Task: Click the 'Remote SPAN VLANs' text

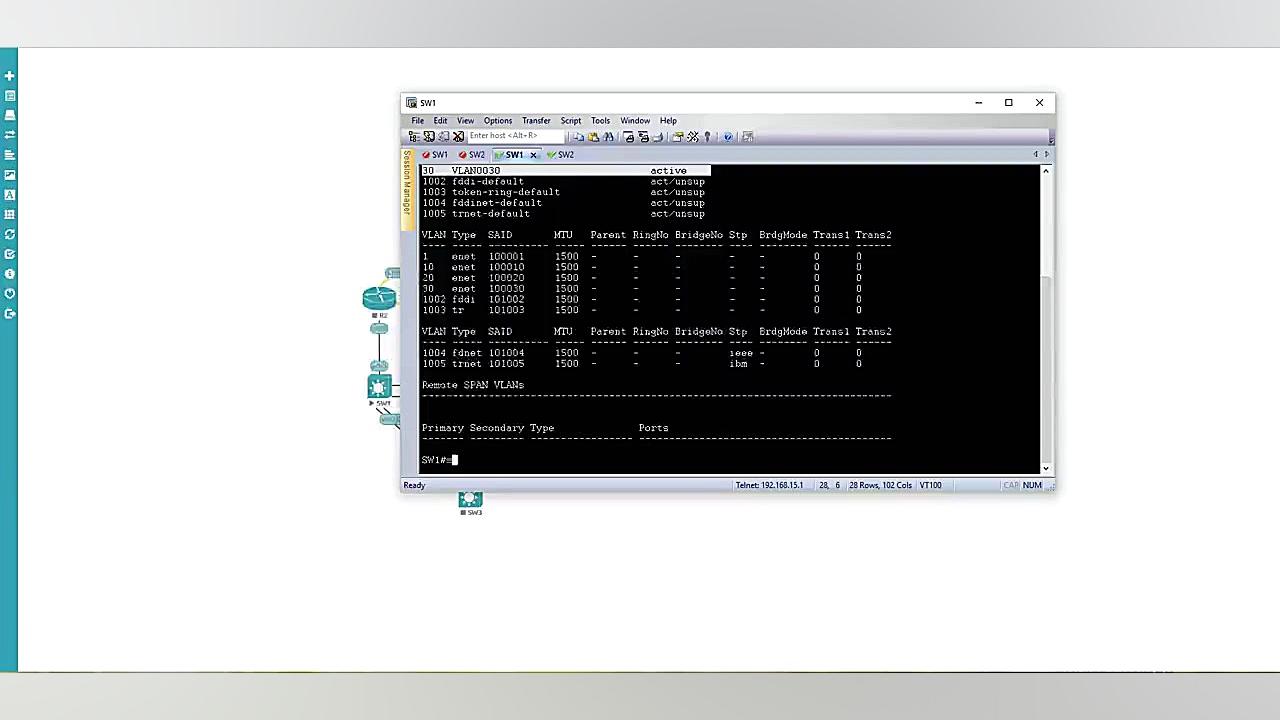Action: 473,385
